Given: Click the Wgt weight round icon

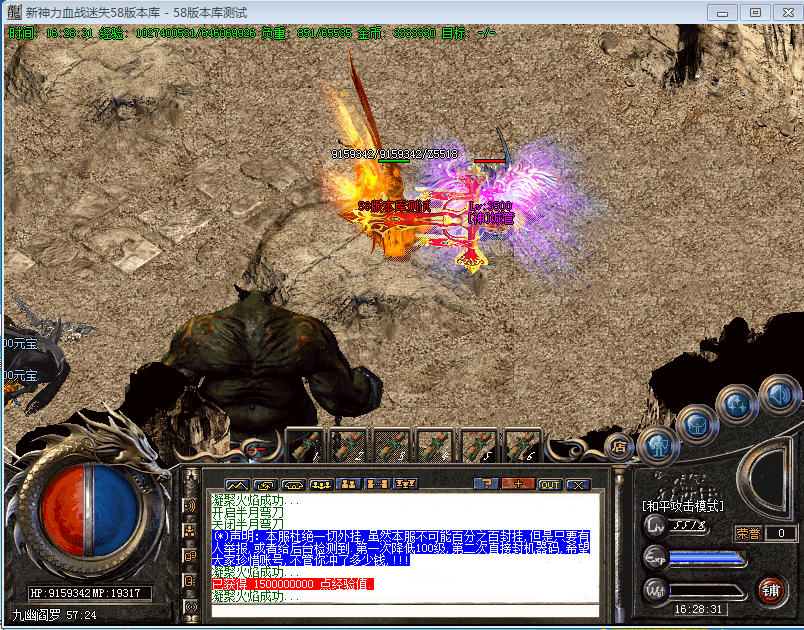Looking at the screenshot, I should pyautogui.click(x=655, y=590).
